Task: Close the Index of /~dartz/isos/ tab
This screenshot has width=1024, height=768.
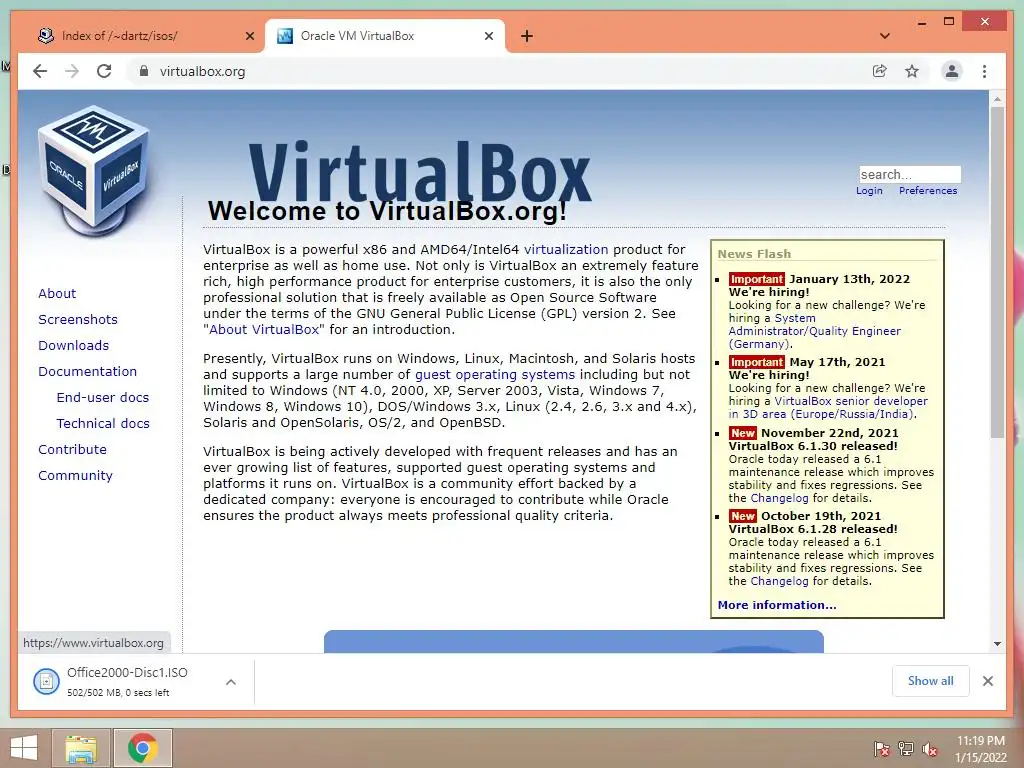Action: pos(249,36)
